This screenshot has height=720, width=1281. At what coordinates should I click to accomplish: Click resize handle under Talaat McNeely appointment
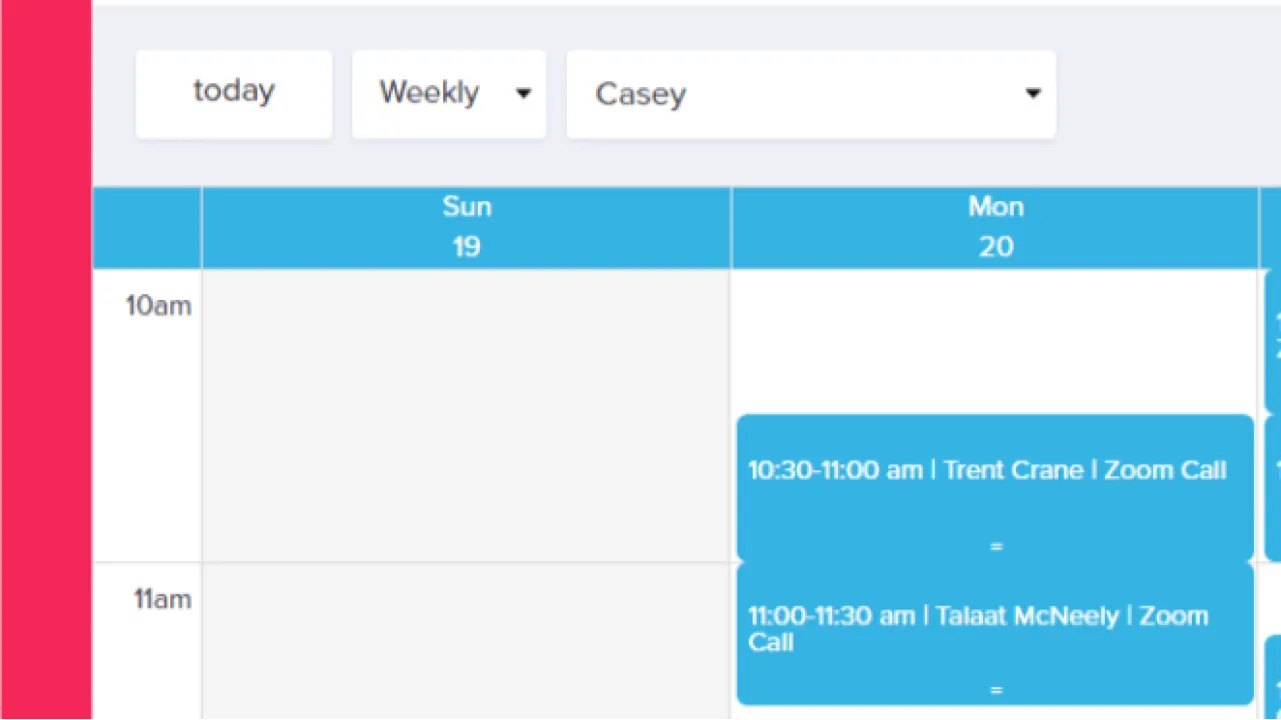pyautogui.click(x=995, y=690)
